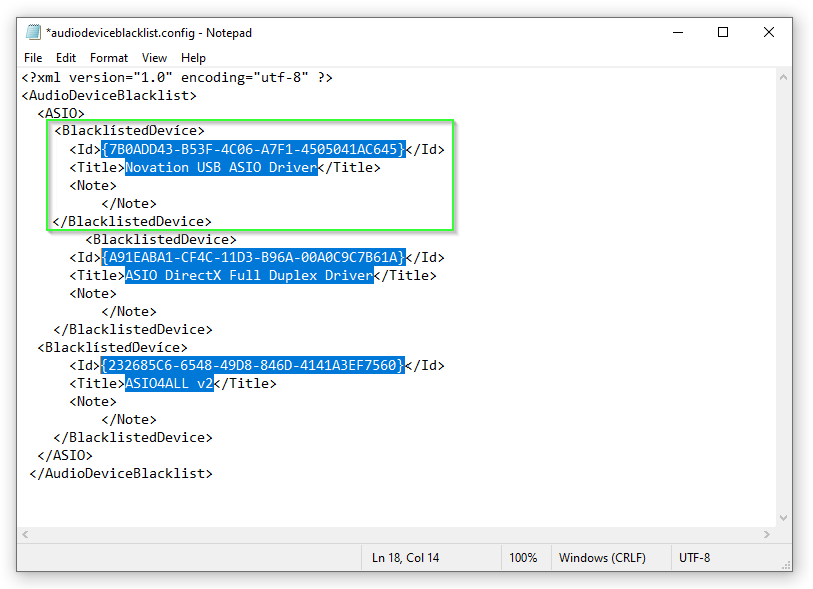Click the Ln 18, Col 14 indicator
813x589 pixels.
coord(405,558)
